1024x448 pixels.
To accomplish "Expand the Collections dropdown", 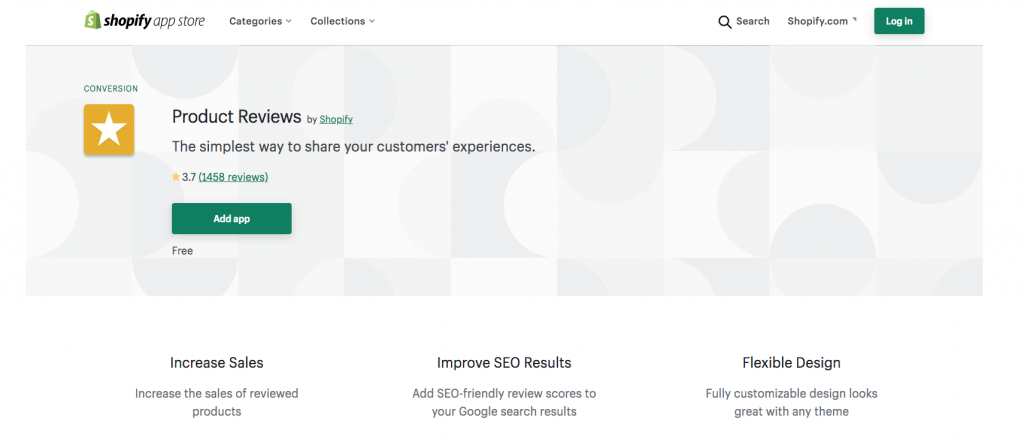I will point(342,21).
